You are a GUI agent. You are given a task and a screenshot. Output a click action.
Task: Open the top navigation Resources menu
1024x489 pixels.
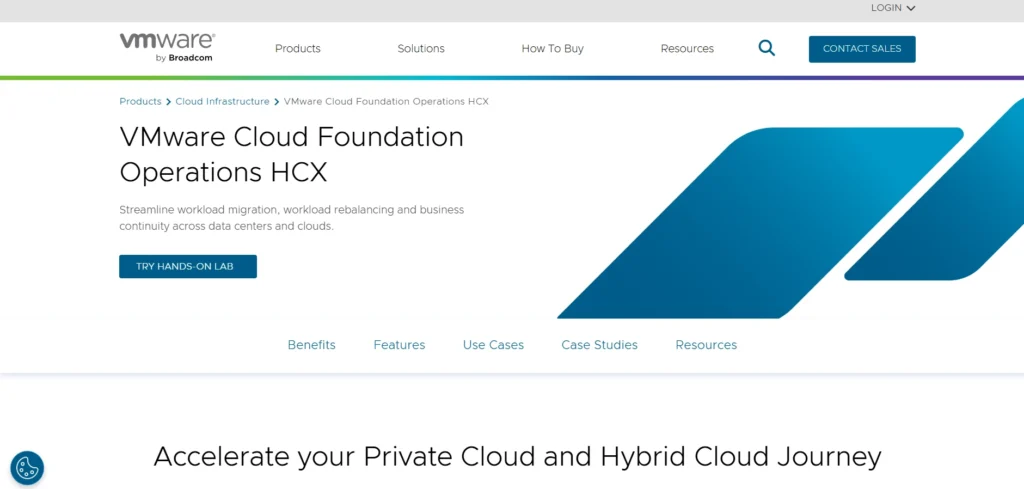[x=687, y=48]
